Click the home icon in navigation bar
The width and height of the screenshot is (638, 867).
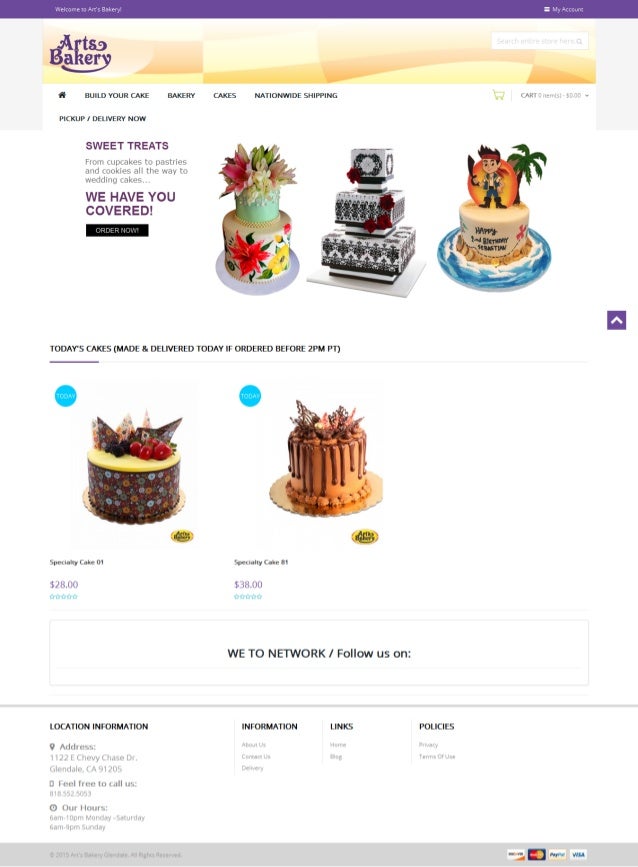(x=62, y=95)
